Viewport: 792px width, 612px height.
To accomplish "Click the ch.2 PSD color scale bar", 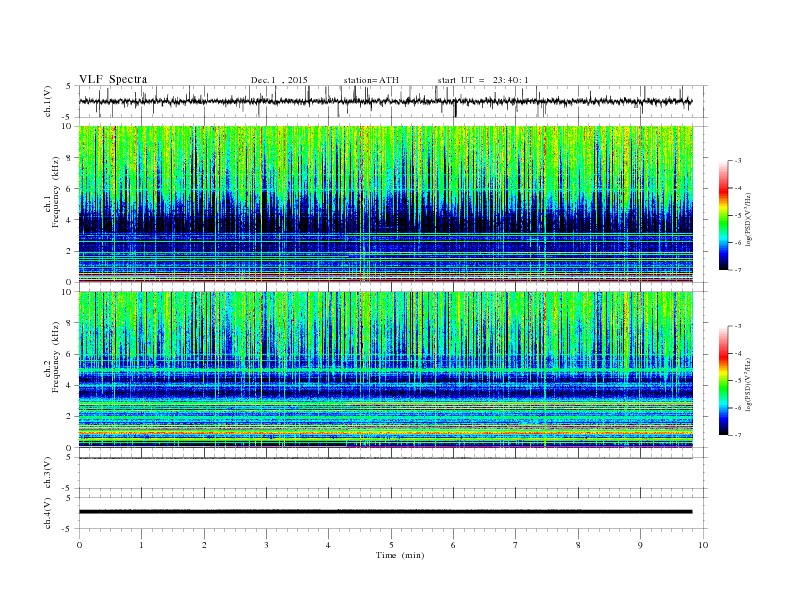I will [x=723, y=380].
